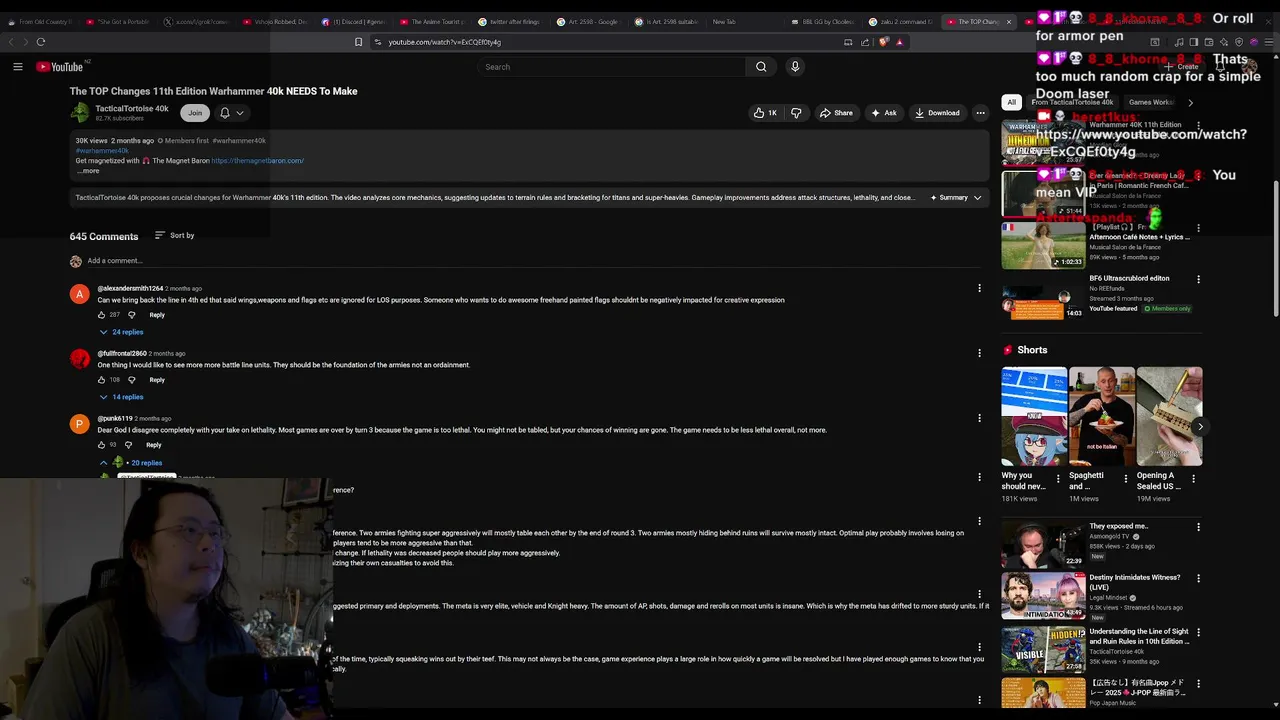This screenshot has width=1280, height=720.
Task: Download the video
Action: tap(937, 113)
